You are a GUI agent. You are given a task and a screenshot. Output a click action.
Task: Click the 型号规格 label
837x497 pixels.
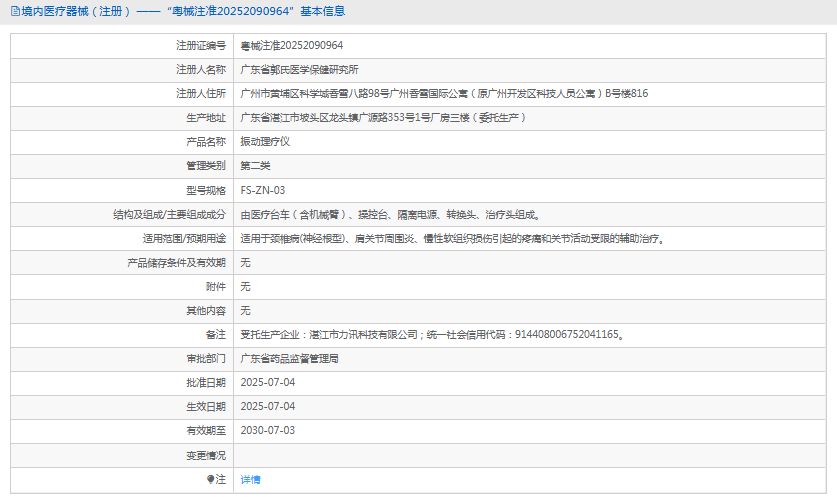click(x=206, y=190)
